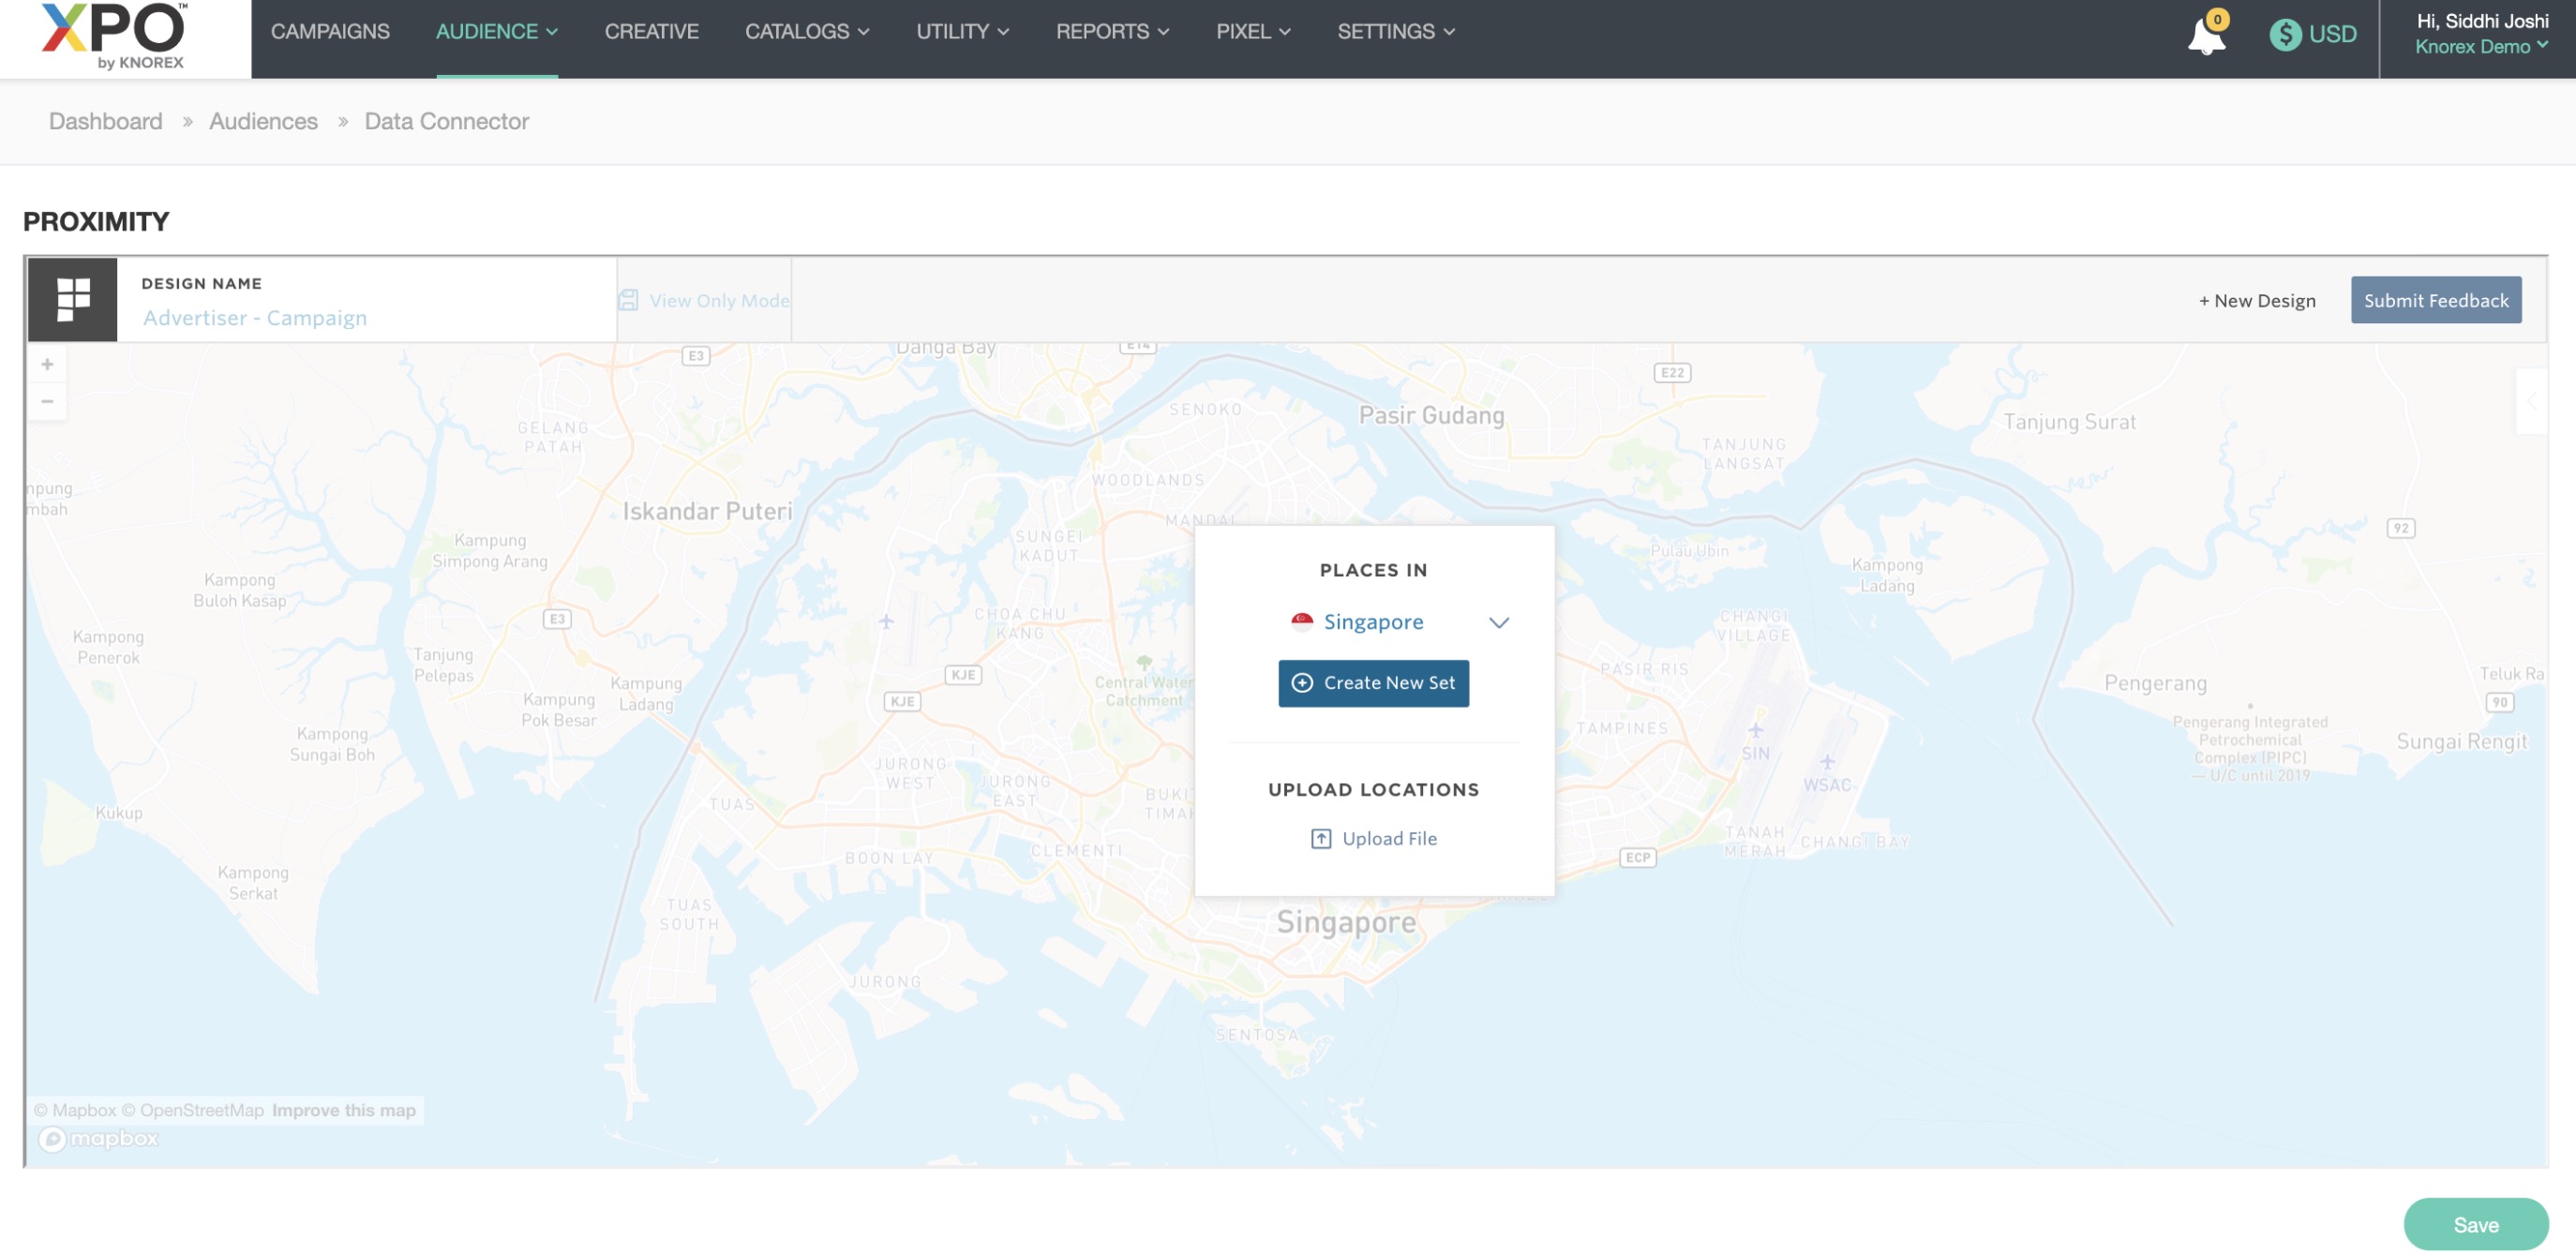Click the Mapbox logo on the map
Viewport: 2576px width, 1254px height.
[x=98, y=1138]
